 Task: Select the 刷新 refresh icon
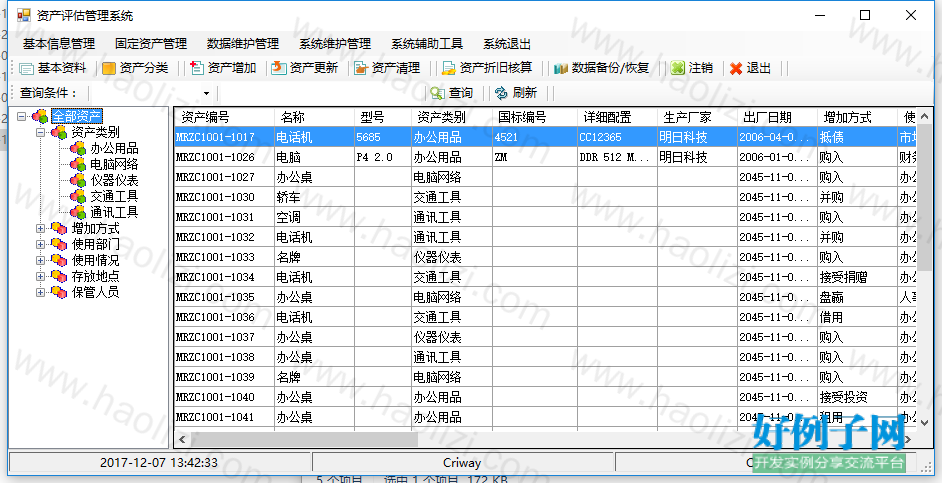[x=501, y=93]
